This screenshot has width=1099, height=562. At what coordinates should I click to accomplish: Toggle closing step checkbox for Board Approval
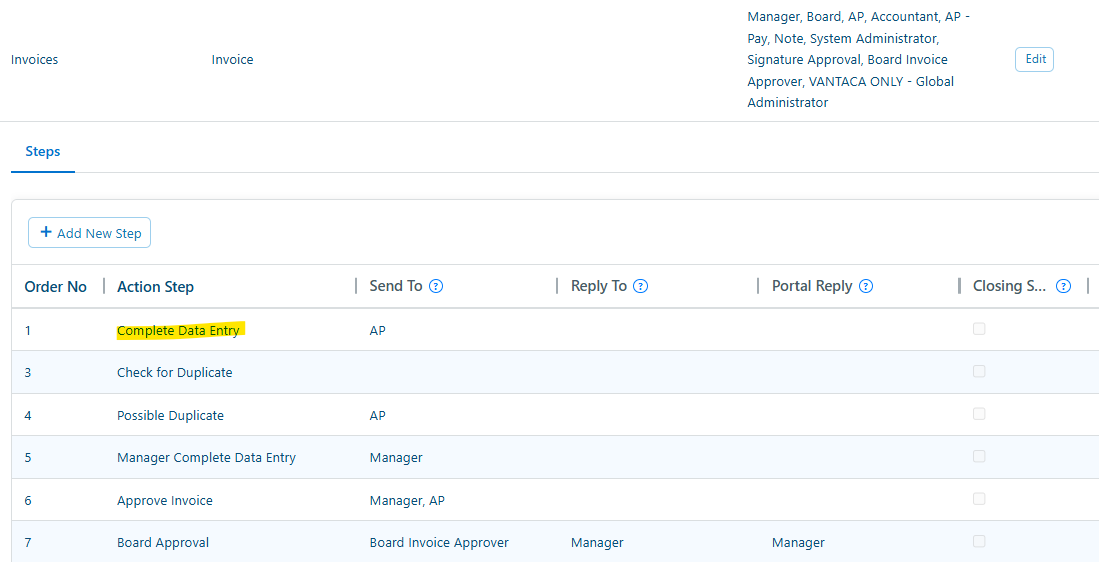pyautogui.click(x=979, y=541)
